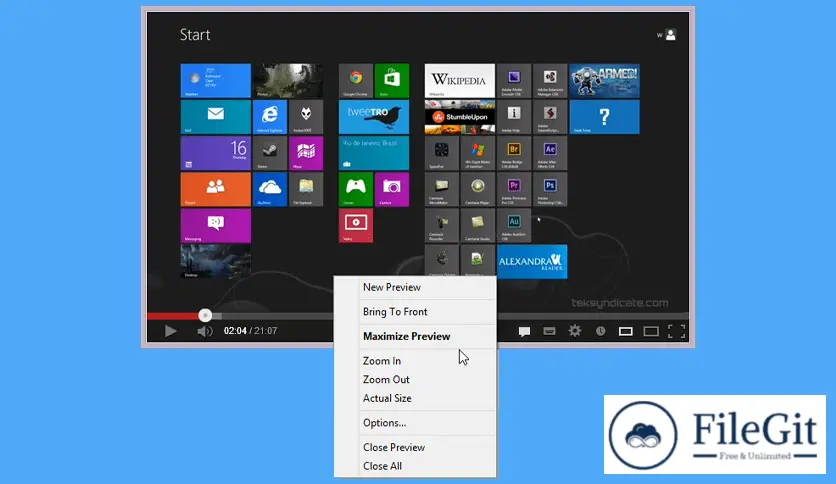The height and width of the screenshot is (484, 836).
Task: Click the Watch Later clock icon
Action: [x=600, y=331]
